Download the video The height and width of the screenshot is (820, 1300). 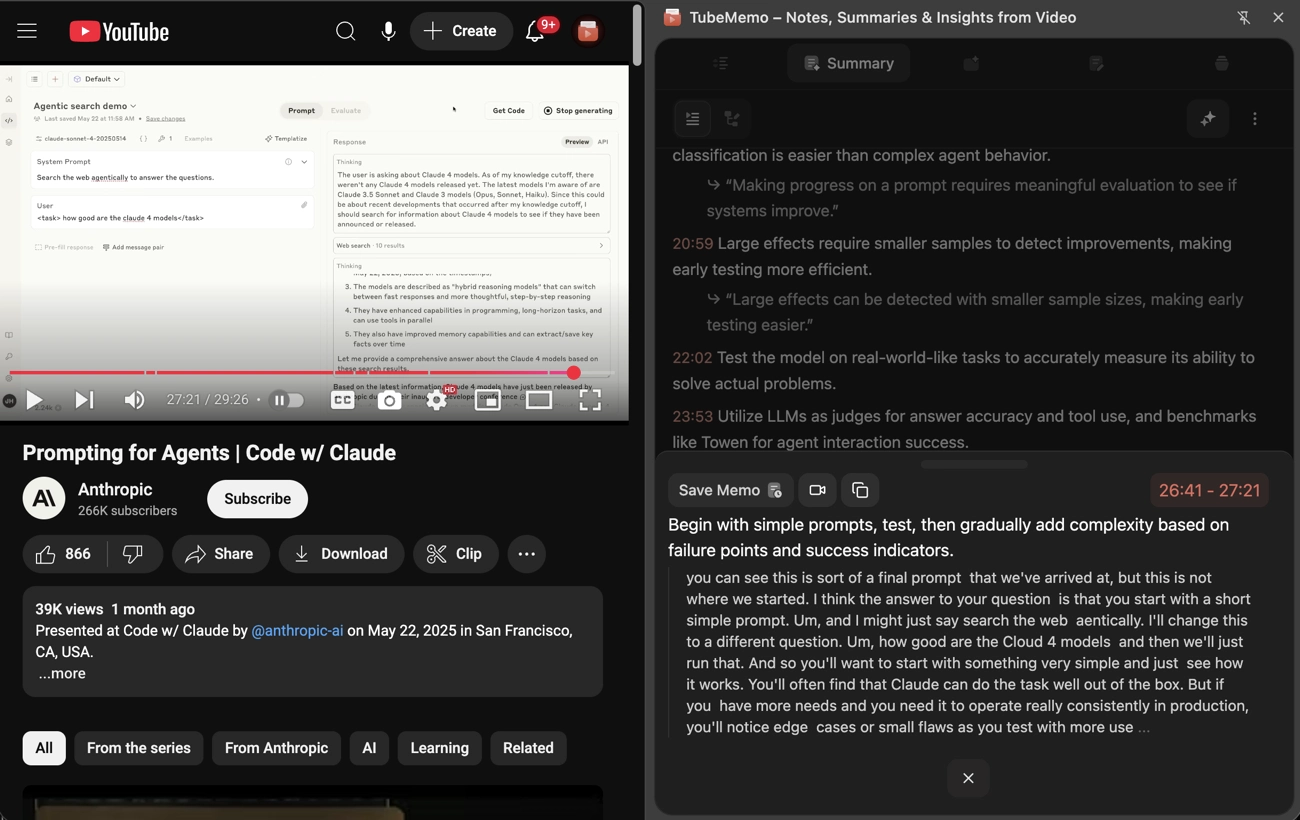341,554
